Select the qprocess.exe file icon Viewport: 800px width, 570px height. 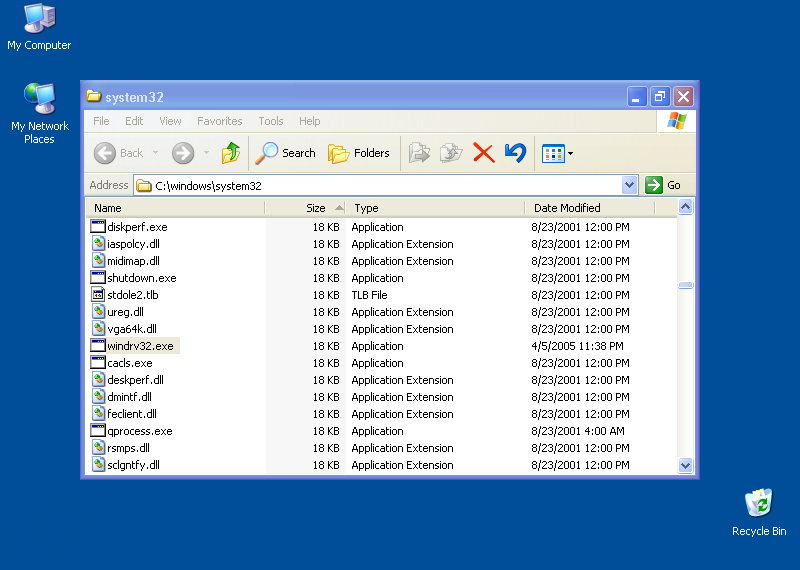98,431
